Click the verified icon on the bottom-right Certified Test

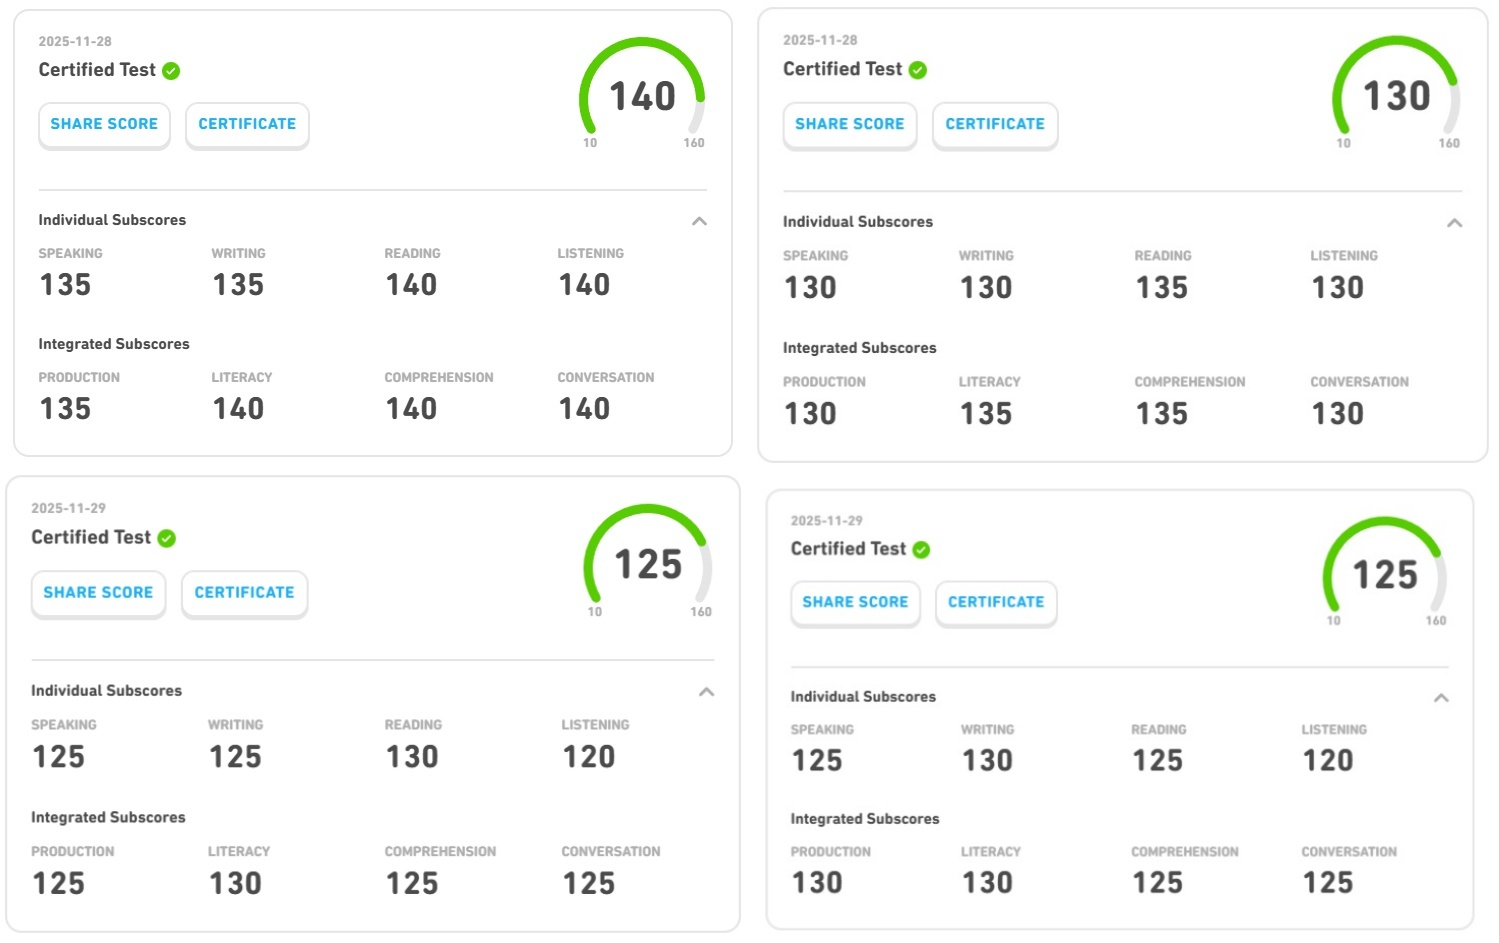tap(923, 549)
